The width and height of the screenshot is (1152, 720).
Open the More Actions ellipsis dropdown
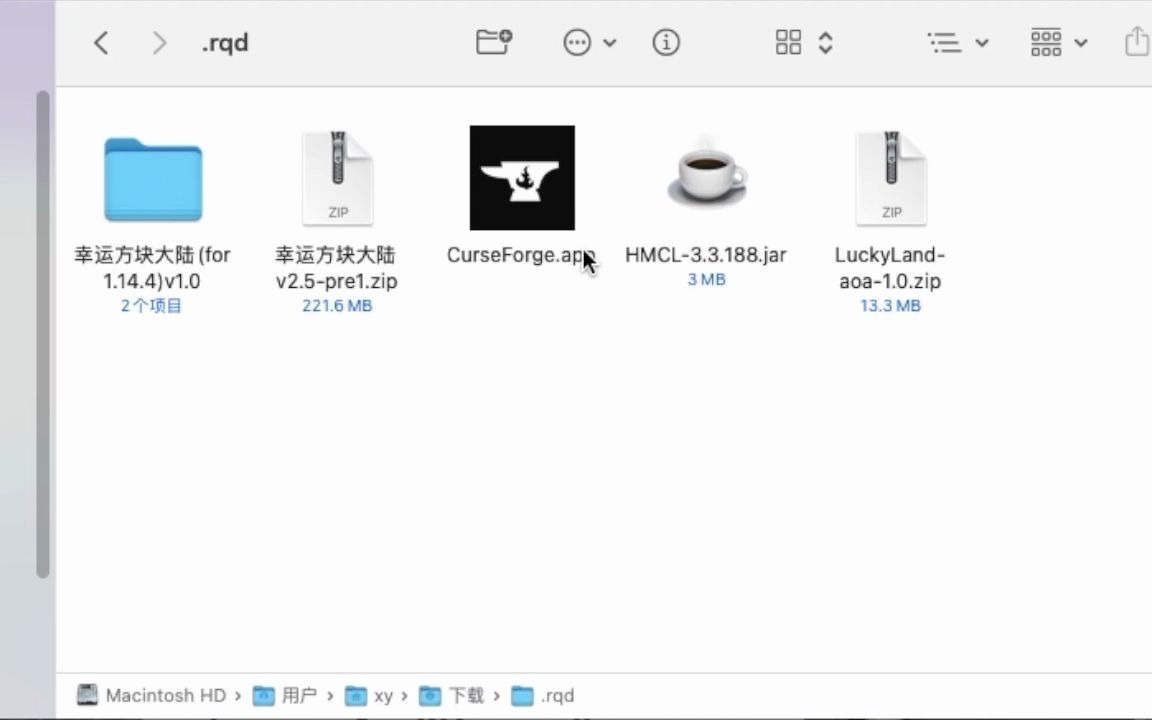tap(577, 42)
